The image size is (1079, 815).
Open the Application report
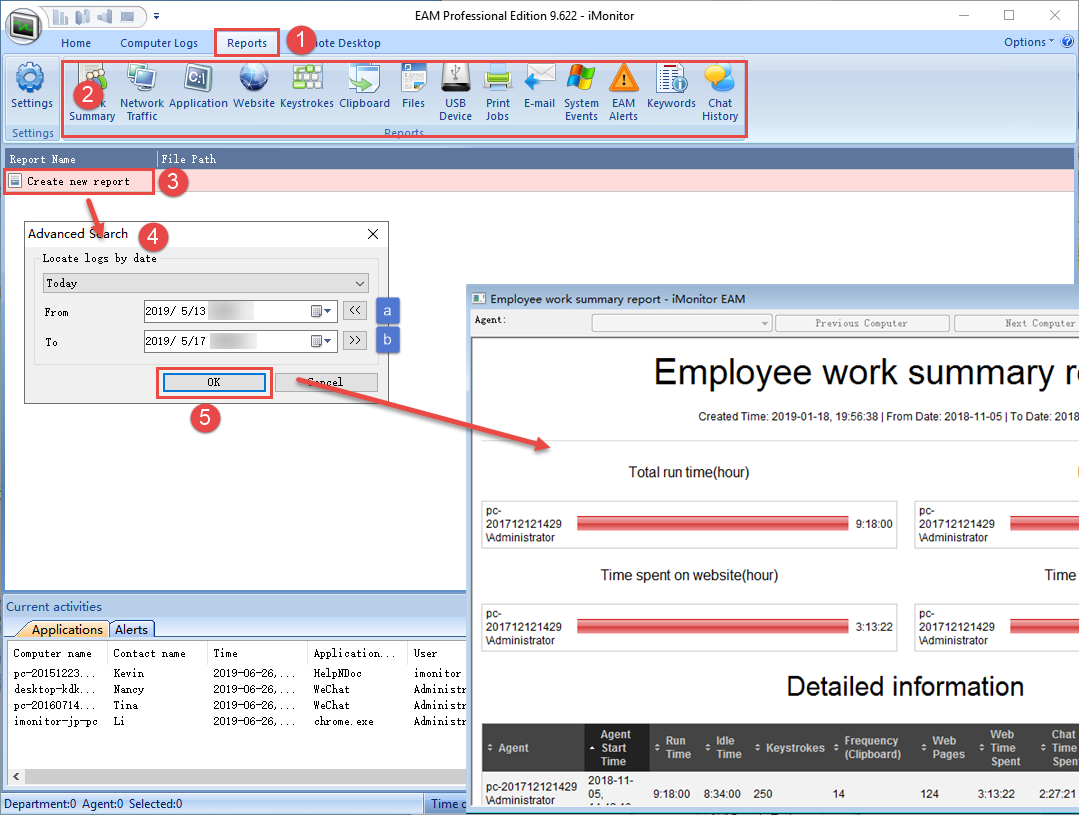click(x=198, y=87)
